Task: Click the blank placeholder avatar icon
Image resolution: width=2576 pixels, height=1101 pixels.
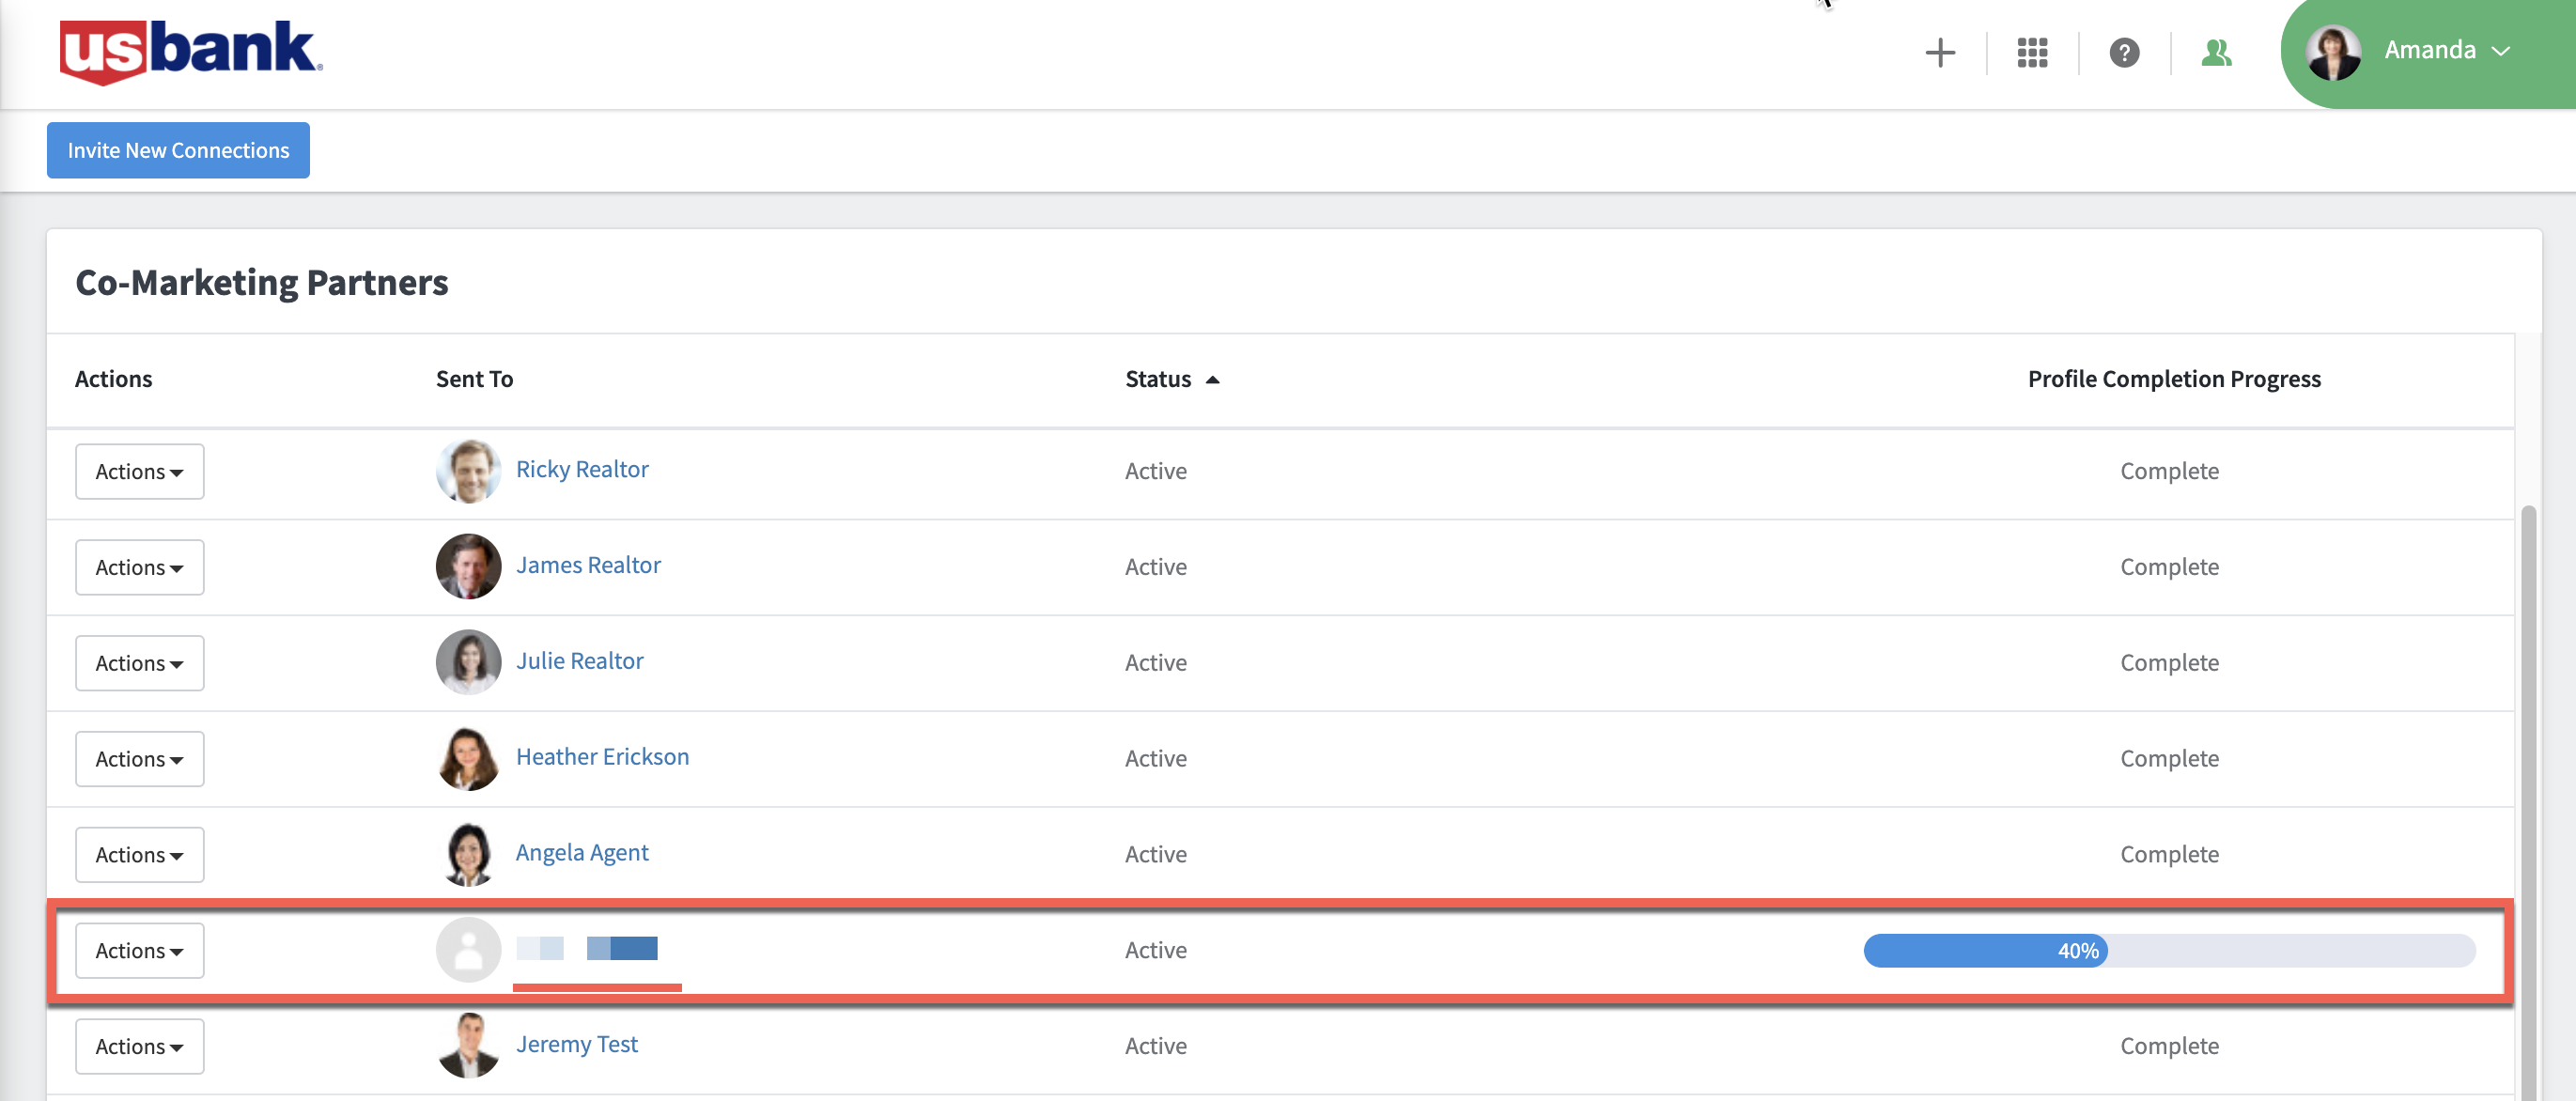Action: 468,950
